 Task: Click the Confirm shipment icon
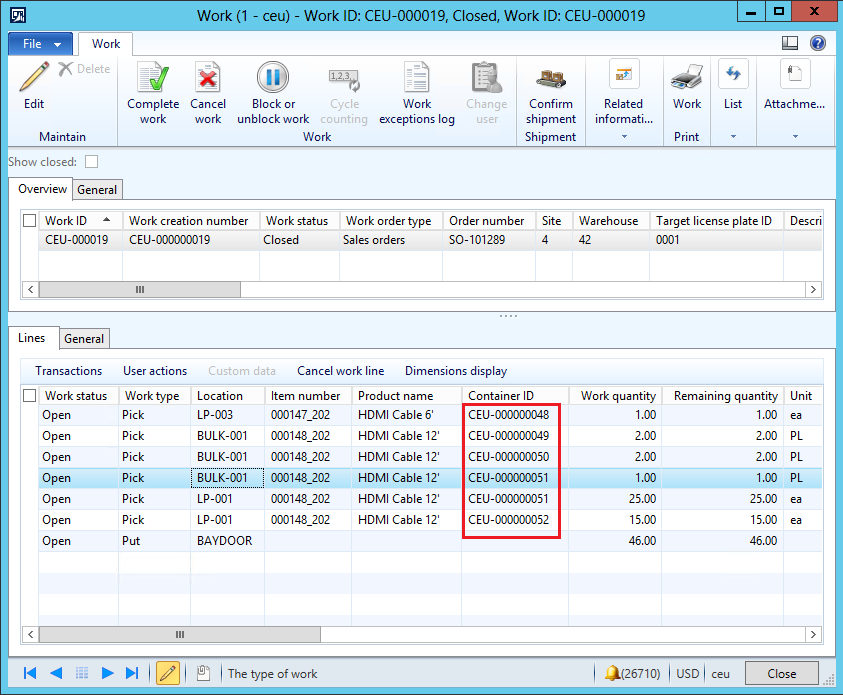pyautogui.click(x=551, y=78)
